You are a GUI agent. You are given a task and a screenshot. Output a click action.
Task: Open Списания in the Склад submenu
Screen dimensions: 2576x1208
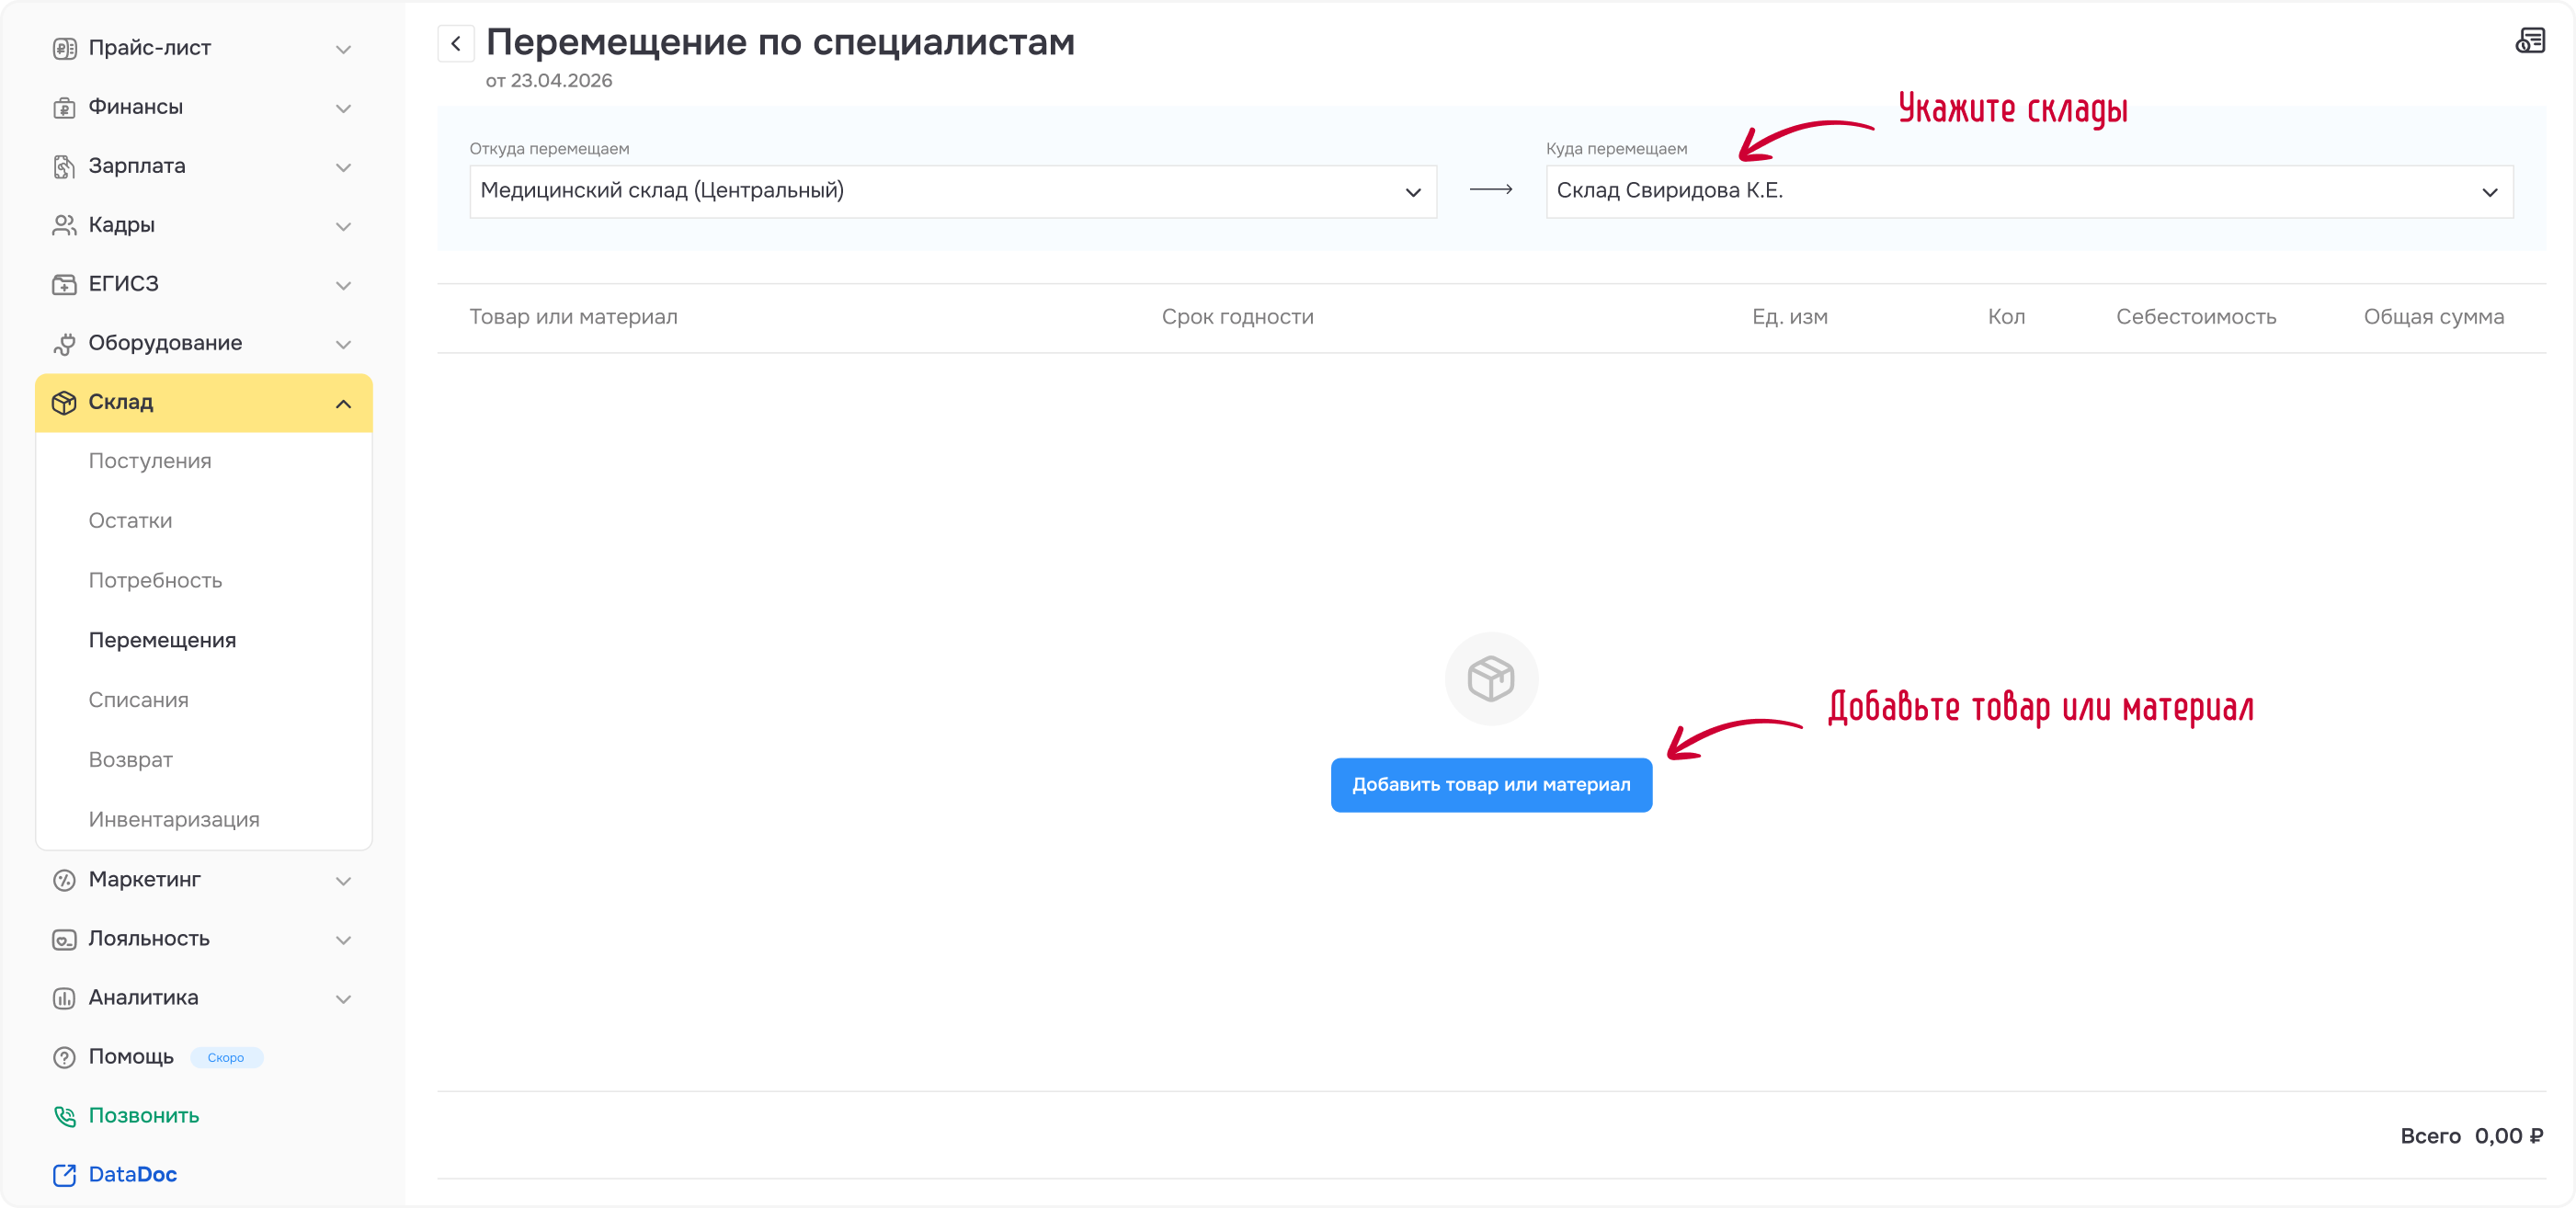(138, 700)
